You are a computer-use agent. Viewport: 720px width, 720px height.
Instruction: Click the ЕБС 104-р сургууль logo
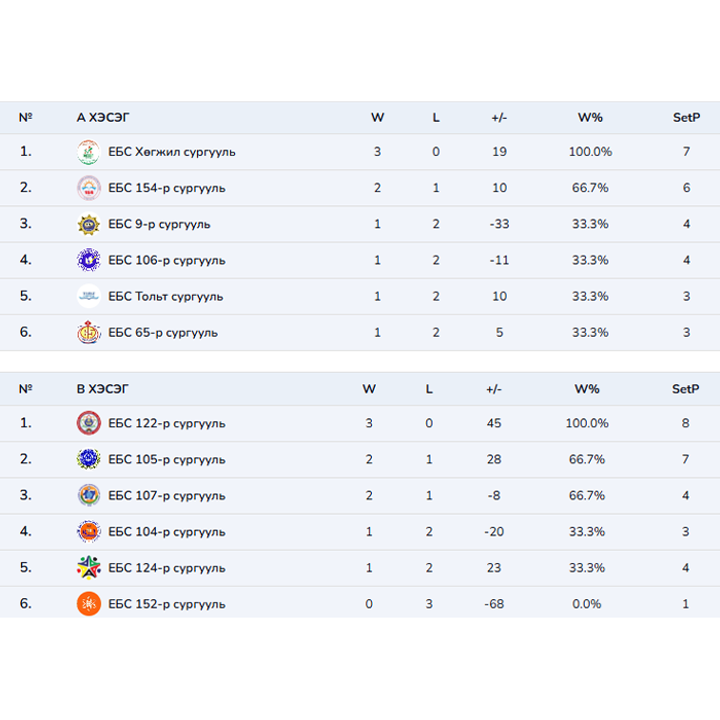89,531
